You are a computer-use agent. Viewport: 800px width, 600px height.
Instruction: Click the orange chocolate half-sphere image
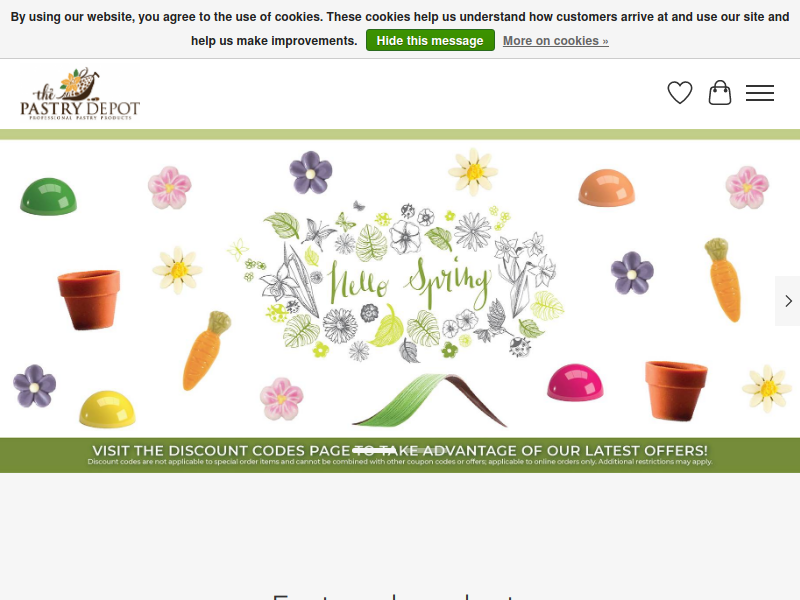tap(606, 188)
